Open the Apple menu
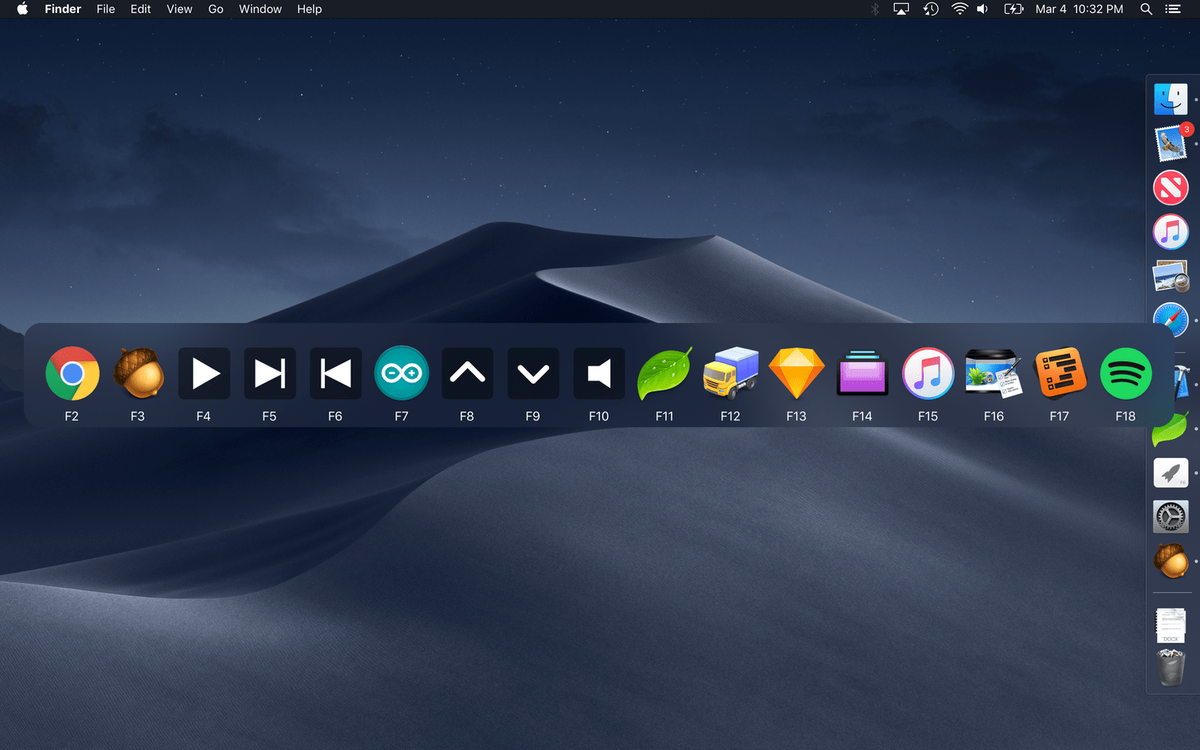Image resolution: width=1200 pixels, height=750 pixels. [22, 9]
